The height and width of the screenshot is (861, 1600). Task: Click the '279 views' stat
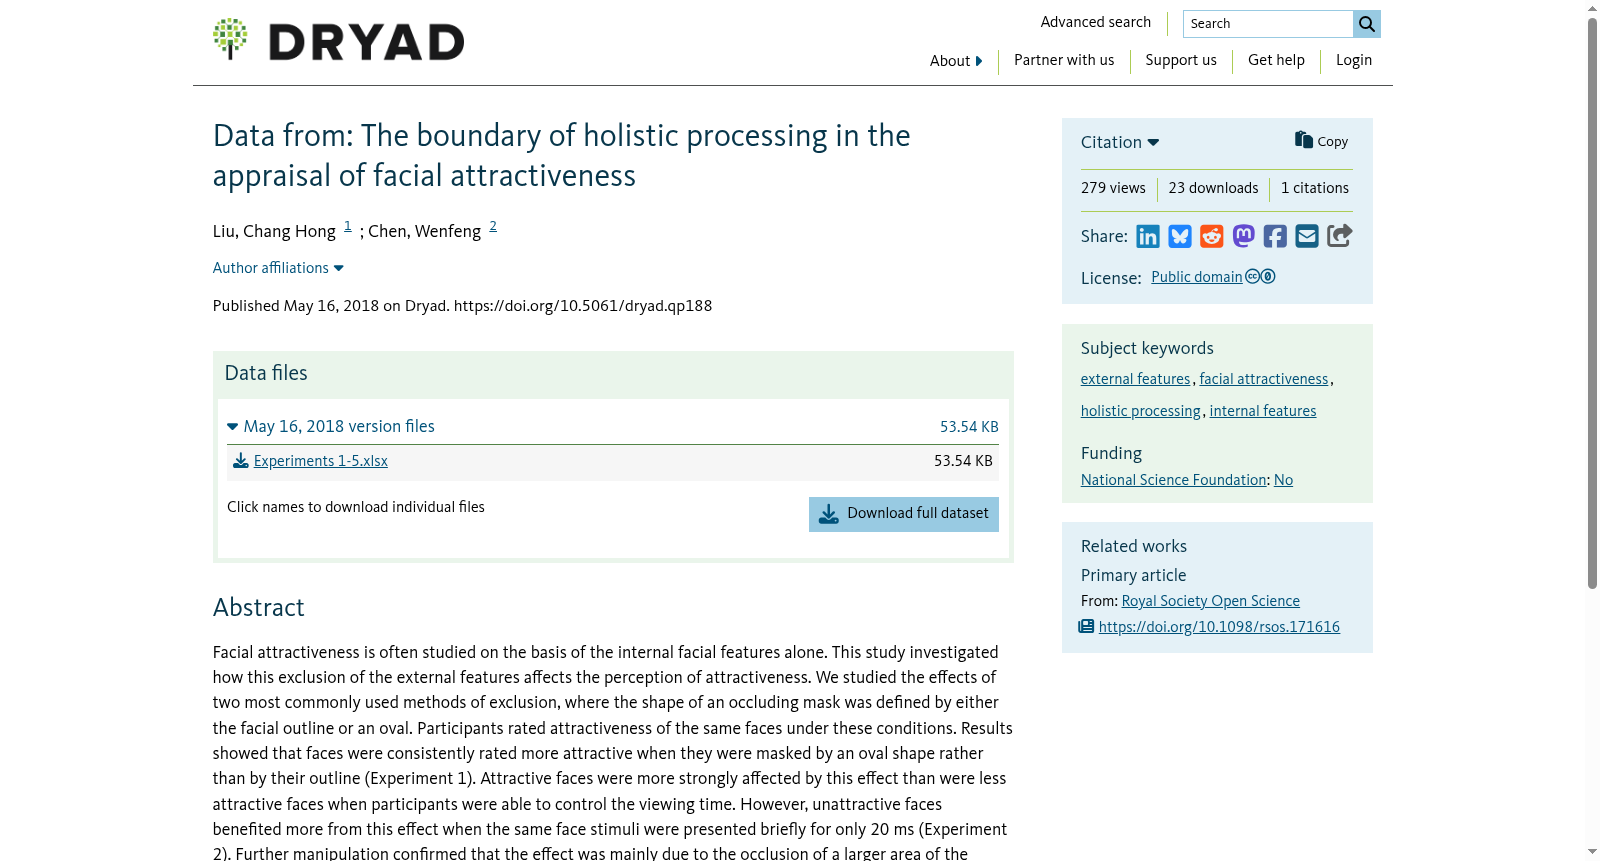click(x=1113, y=188)
